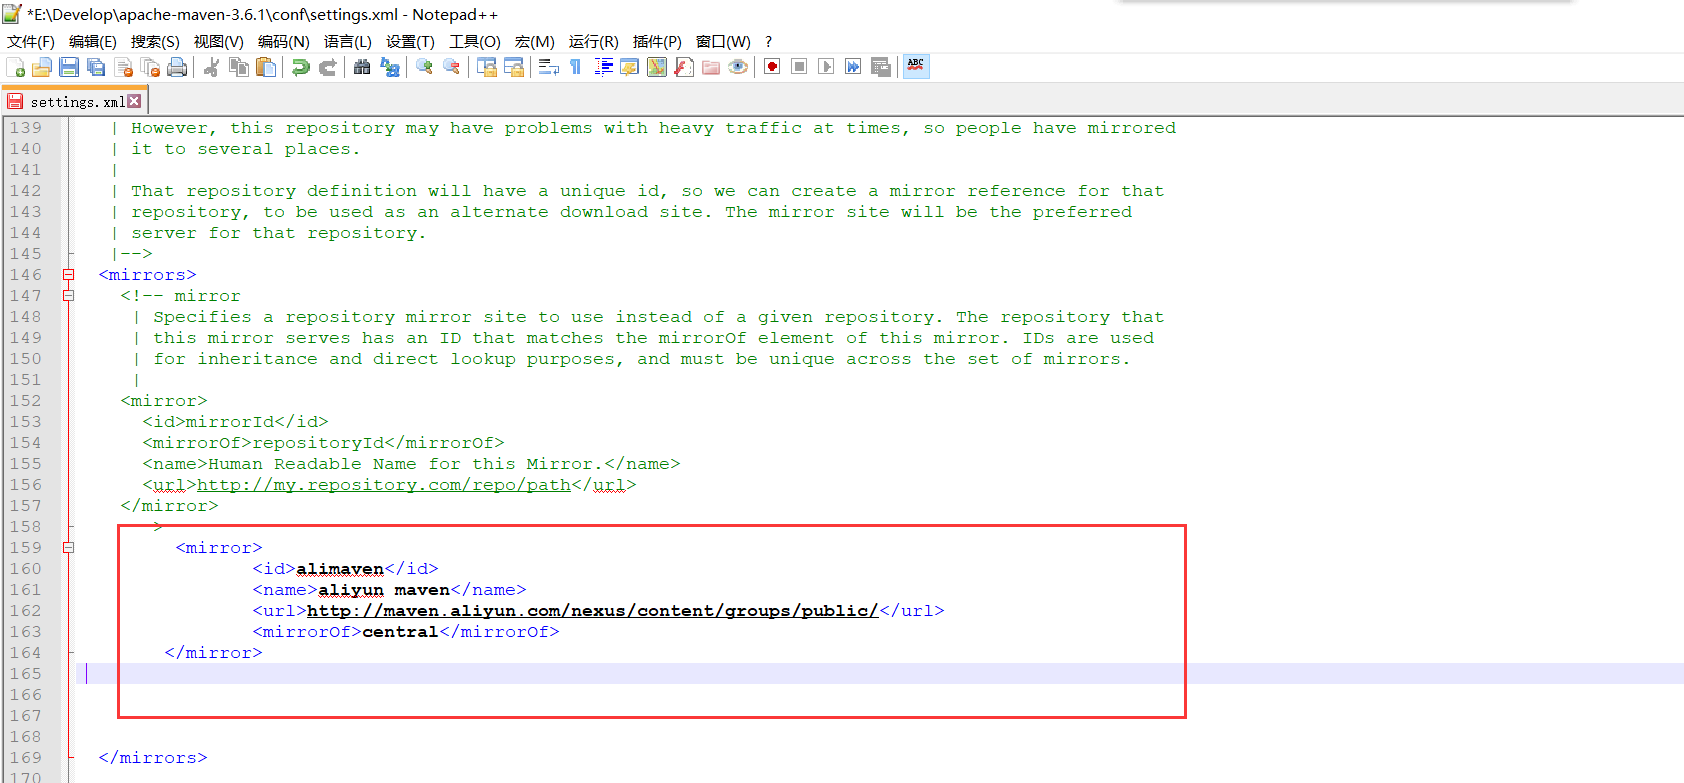The height and width of the screenshot is (783, 1684).
Task: Open the my.repository.com URL link
Action: click(x=384, y=485)
